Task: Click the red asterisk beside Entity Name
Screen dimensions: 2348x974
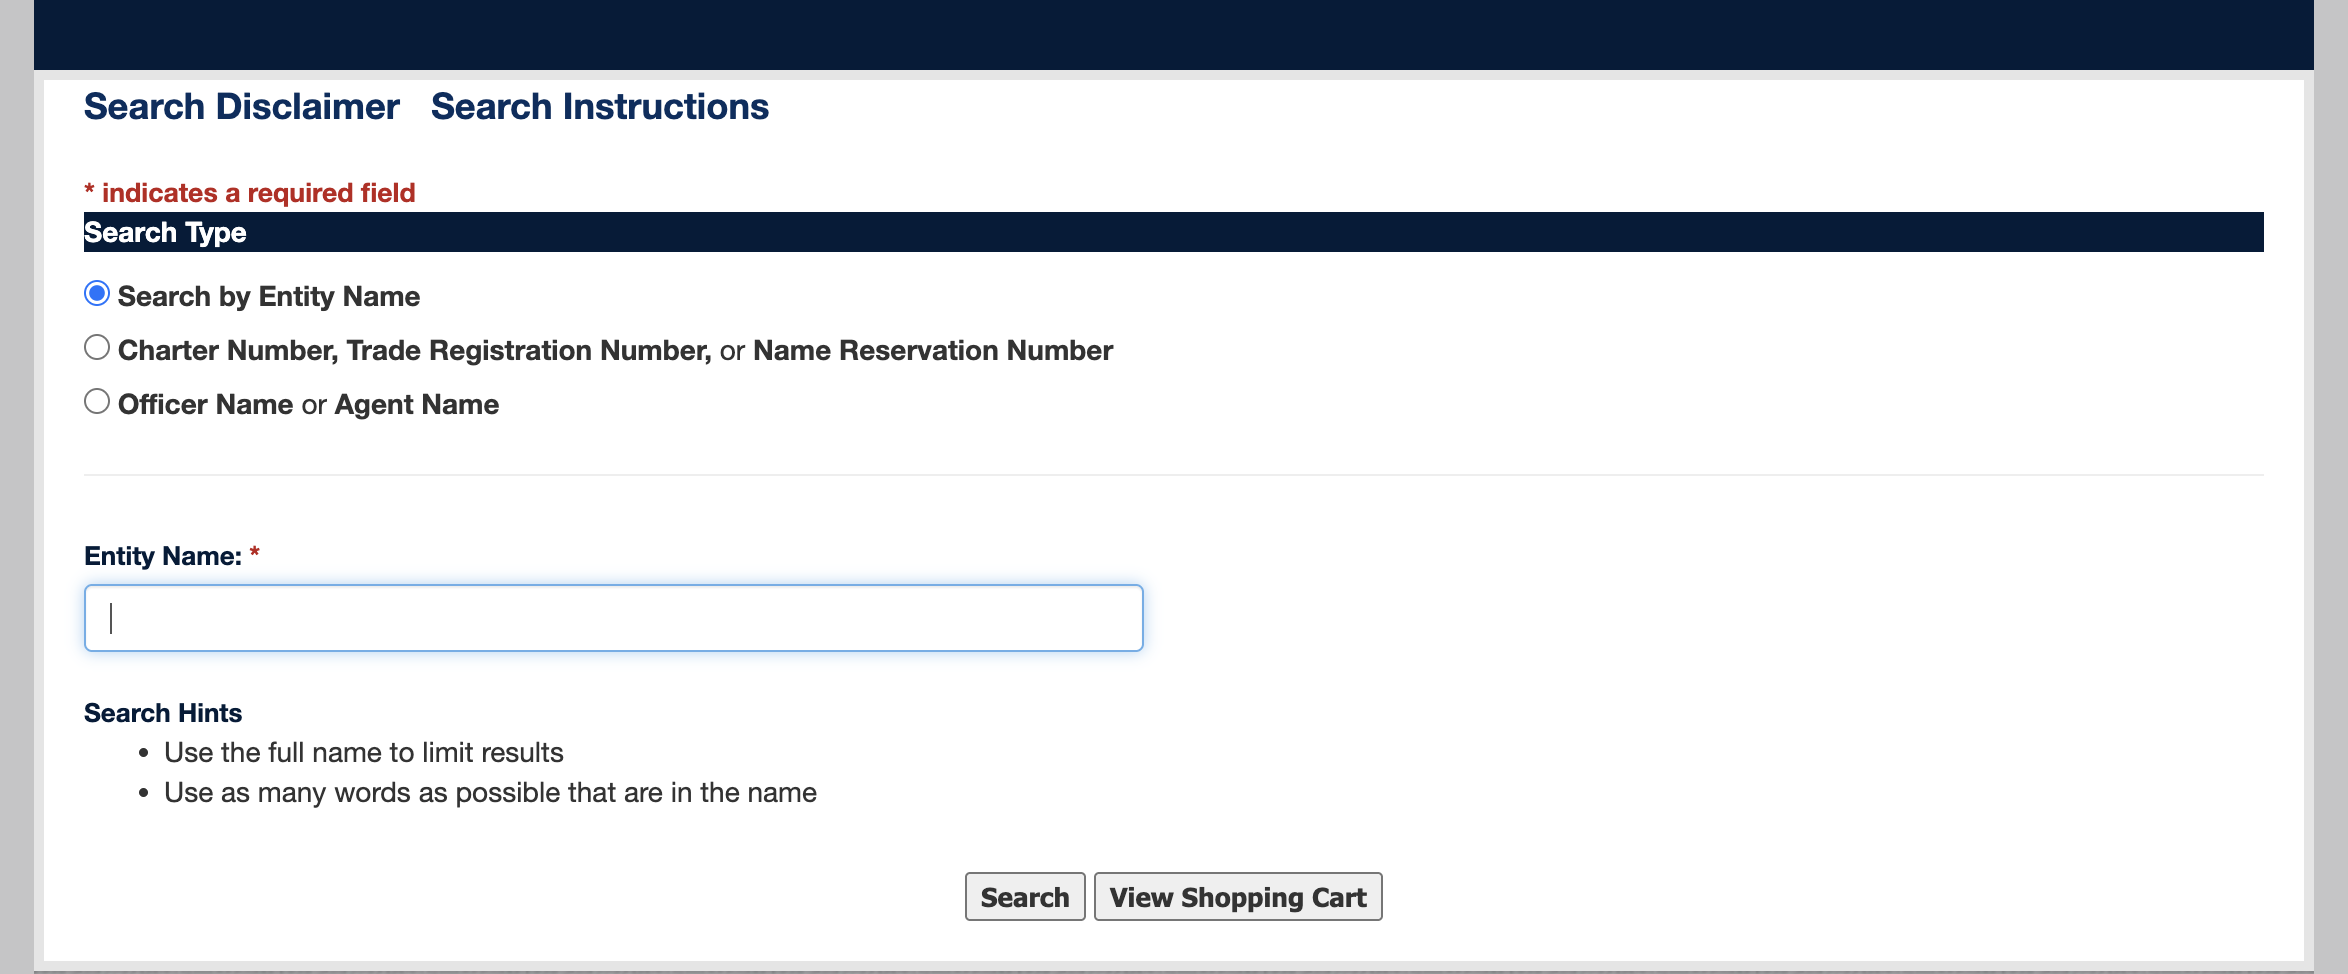Action: (255, 553)
